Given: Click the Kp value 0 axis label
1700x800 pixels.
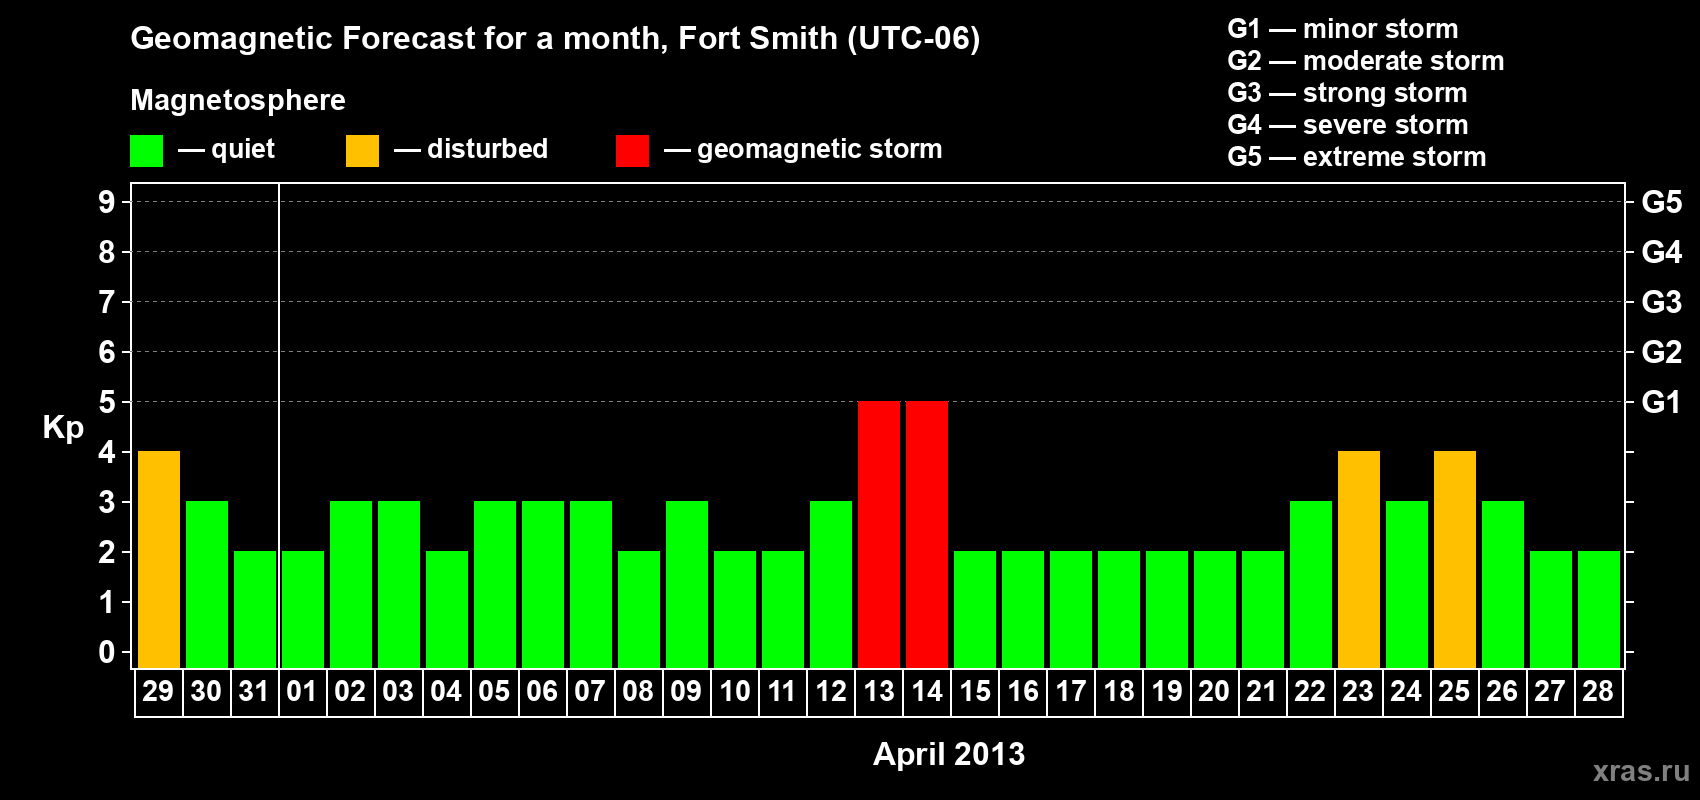Looking at the screenshot, I should coord(107,652).
